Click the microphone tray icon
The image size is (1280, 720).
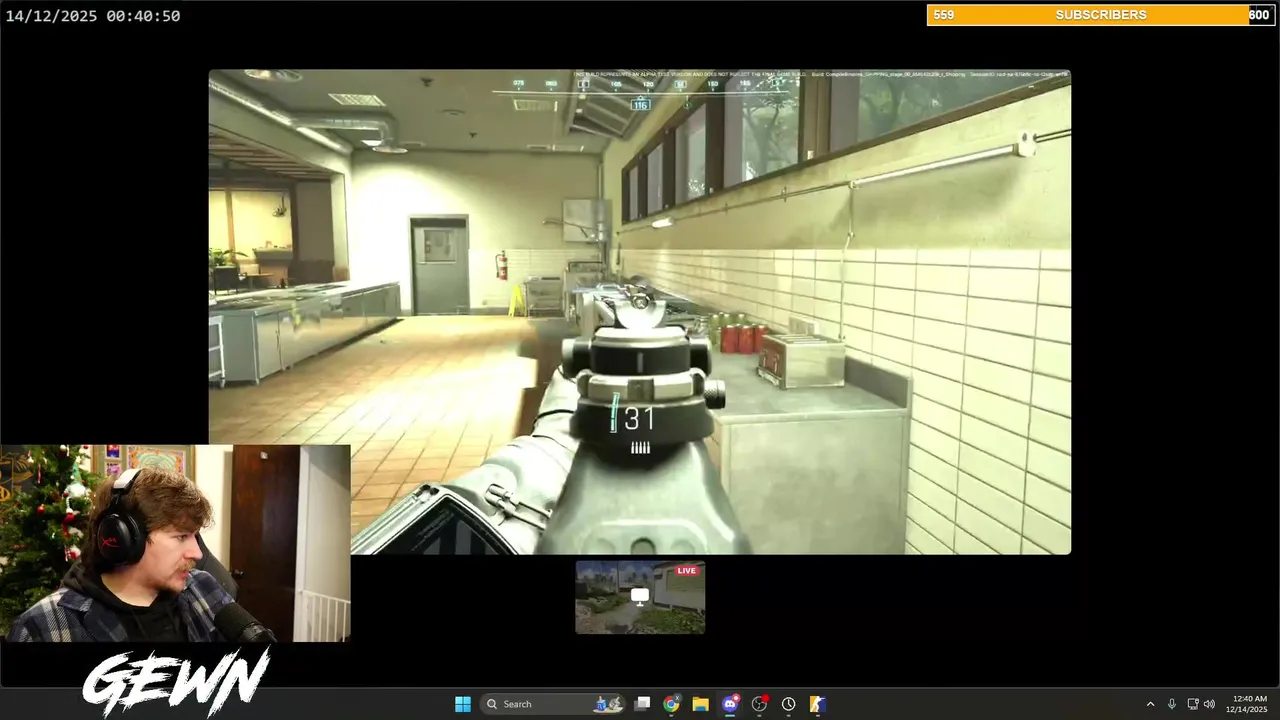pyautogui.click(x=1172, y=704)
